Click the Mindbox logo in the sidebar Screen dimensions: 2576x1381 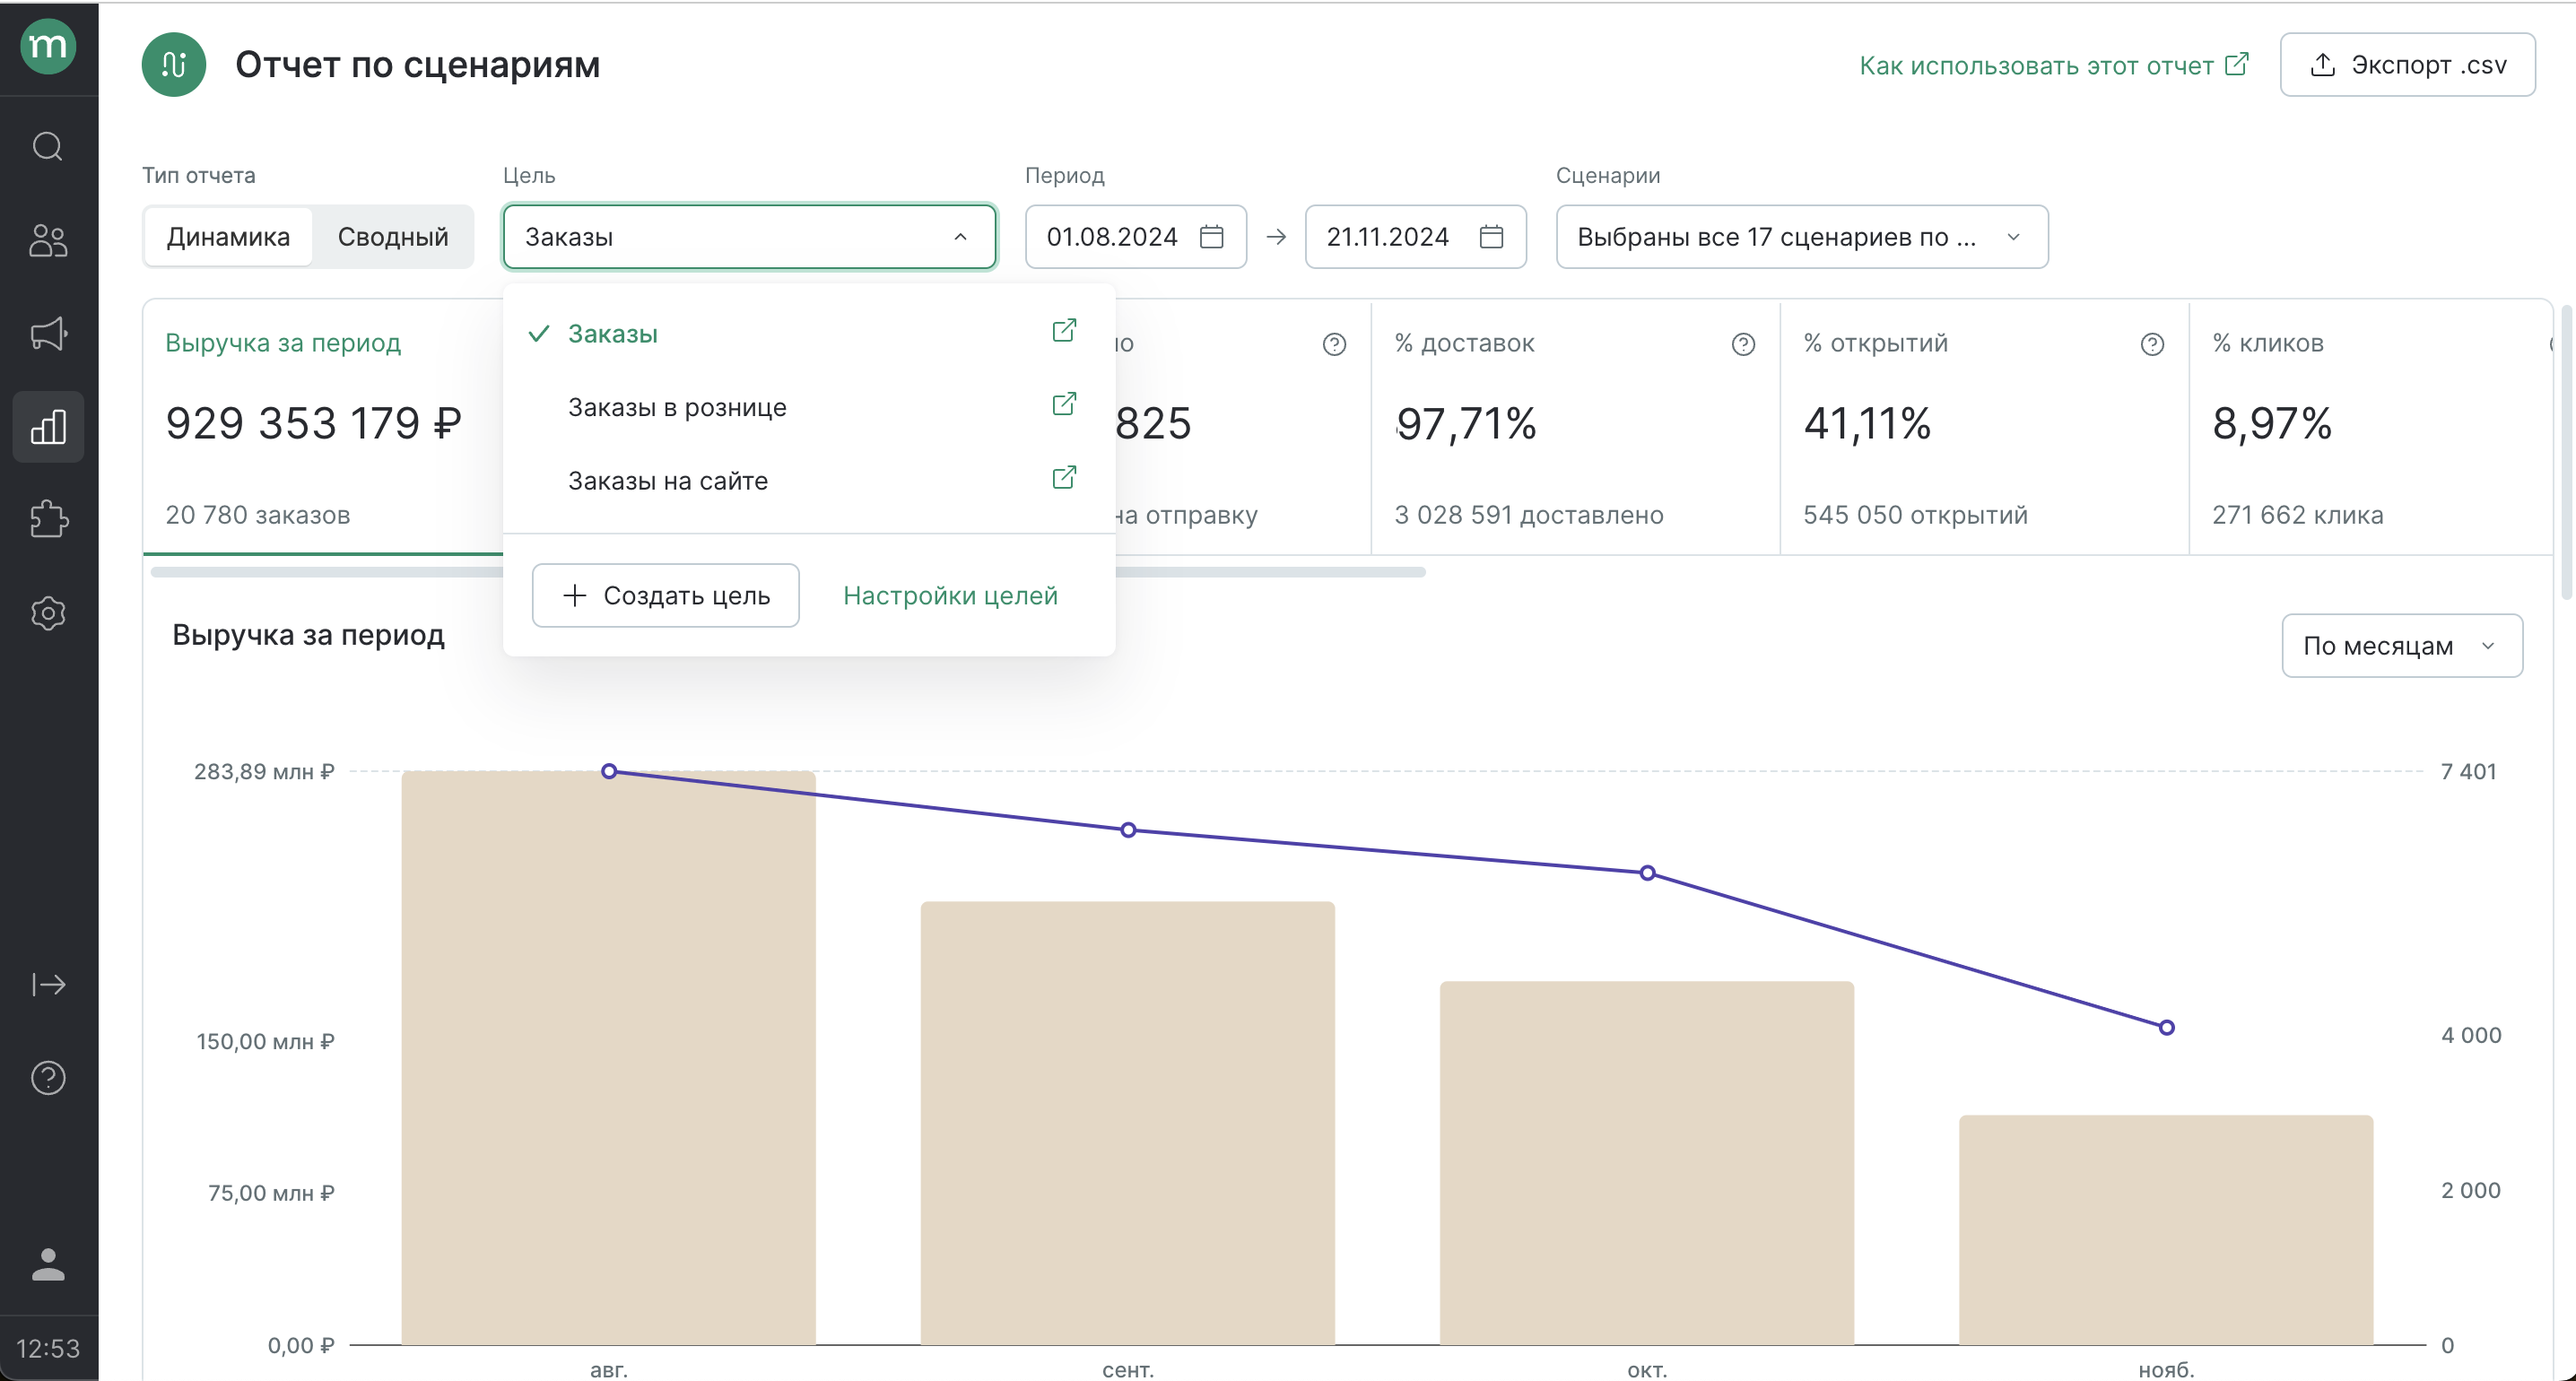click(48, 46)
